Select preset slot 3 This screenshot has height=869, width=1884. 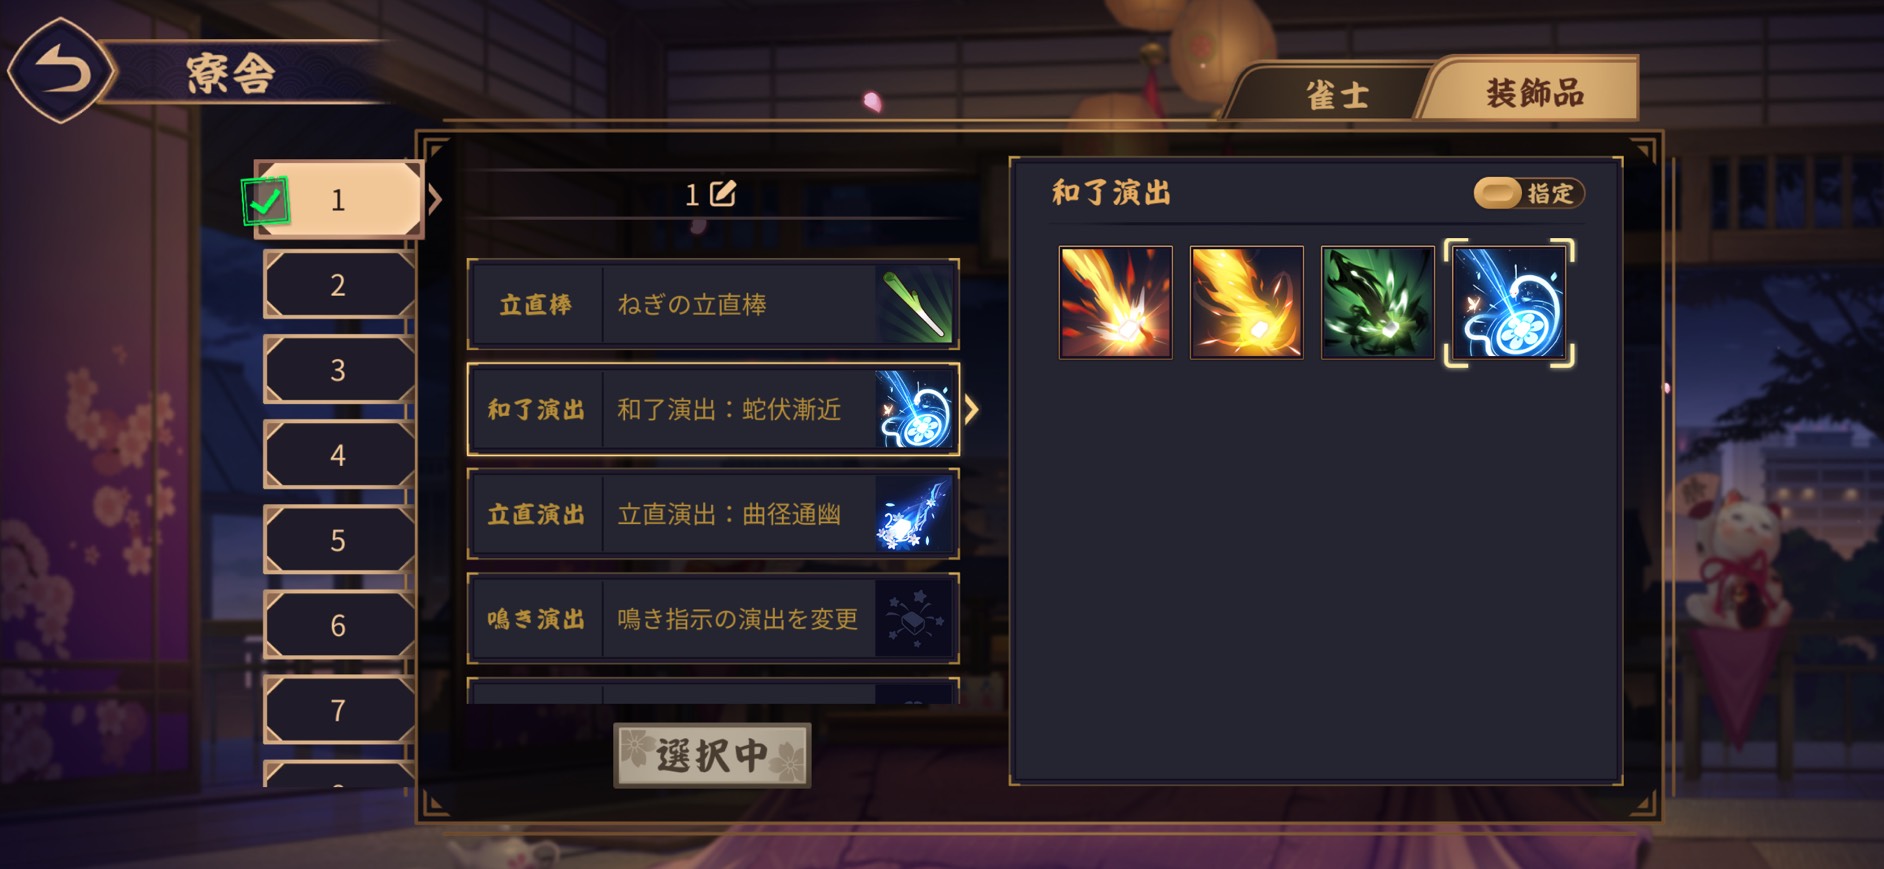pos(339,370)
